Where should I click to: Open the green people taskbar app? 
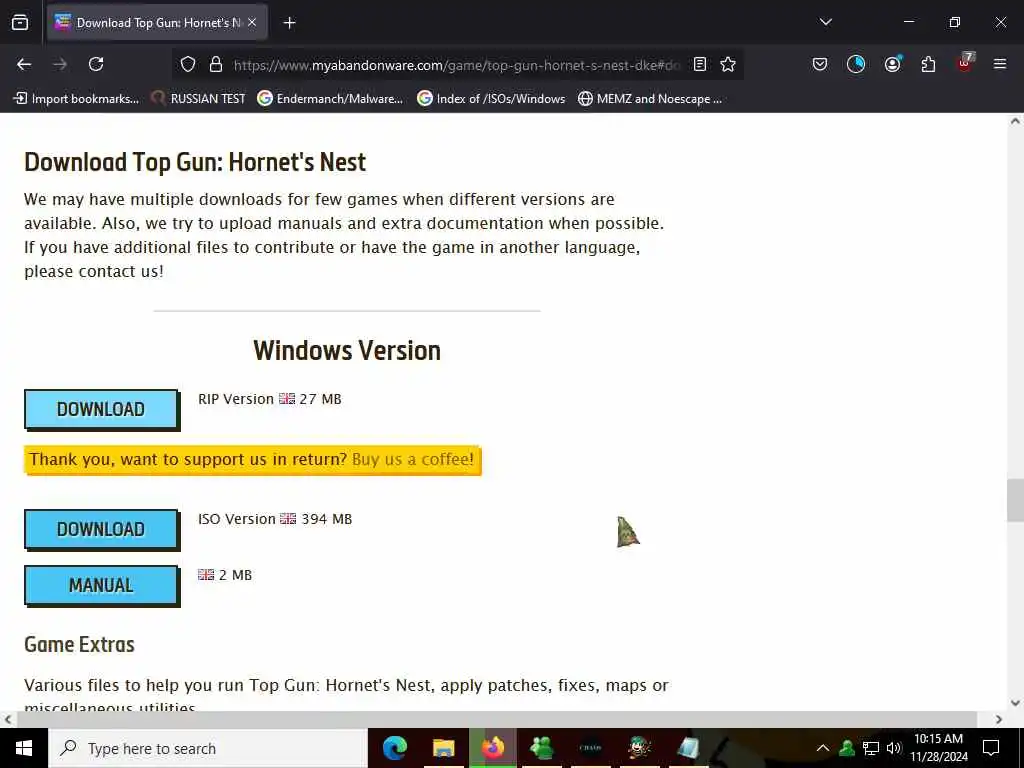[541, 748]
